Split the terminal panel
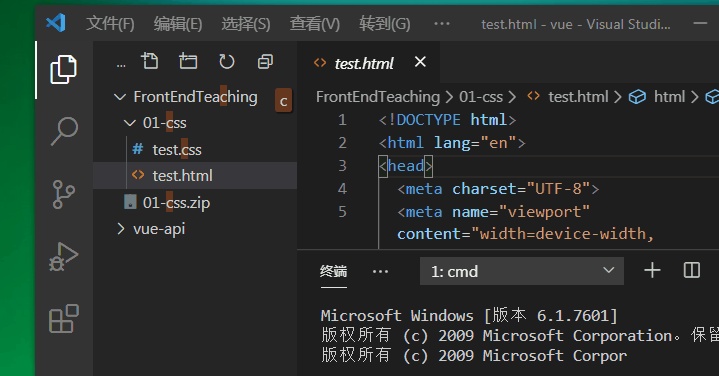Image resolution: width=719 pixels, height=376 pixels. click(x=691, y=271)
